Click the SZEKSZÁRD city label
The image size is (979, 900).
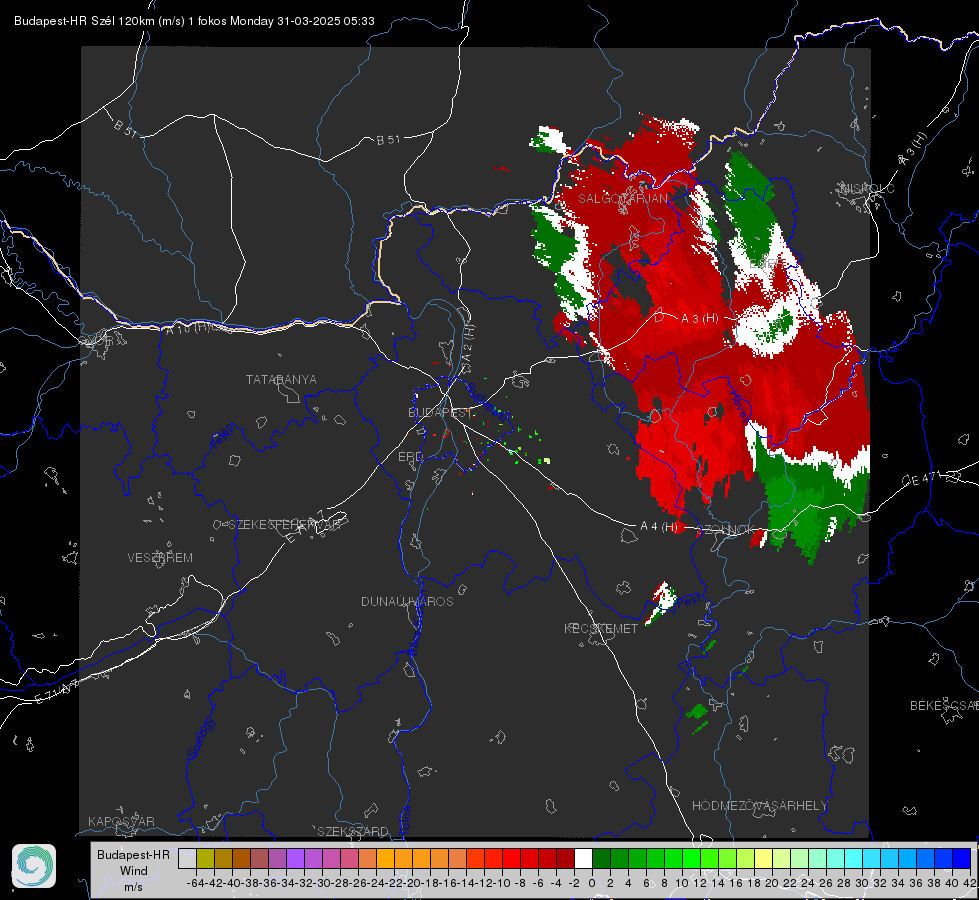click(x=353, y=831)
